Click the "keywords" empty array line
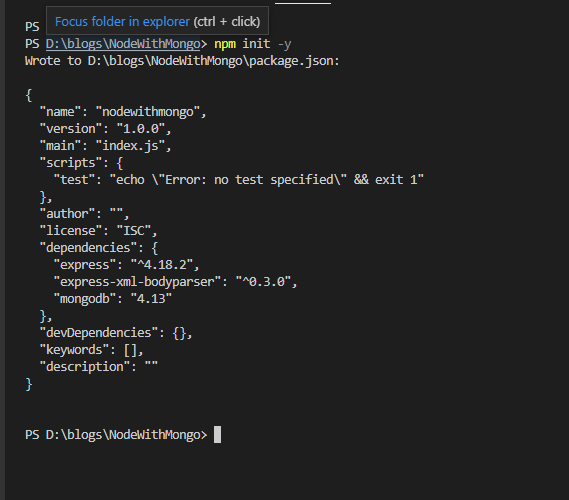The height and width of the screenshot is (500, 569). [x=91, y=349]
